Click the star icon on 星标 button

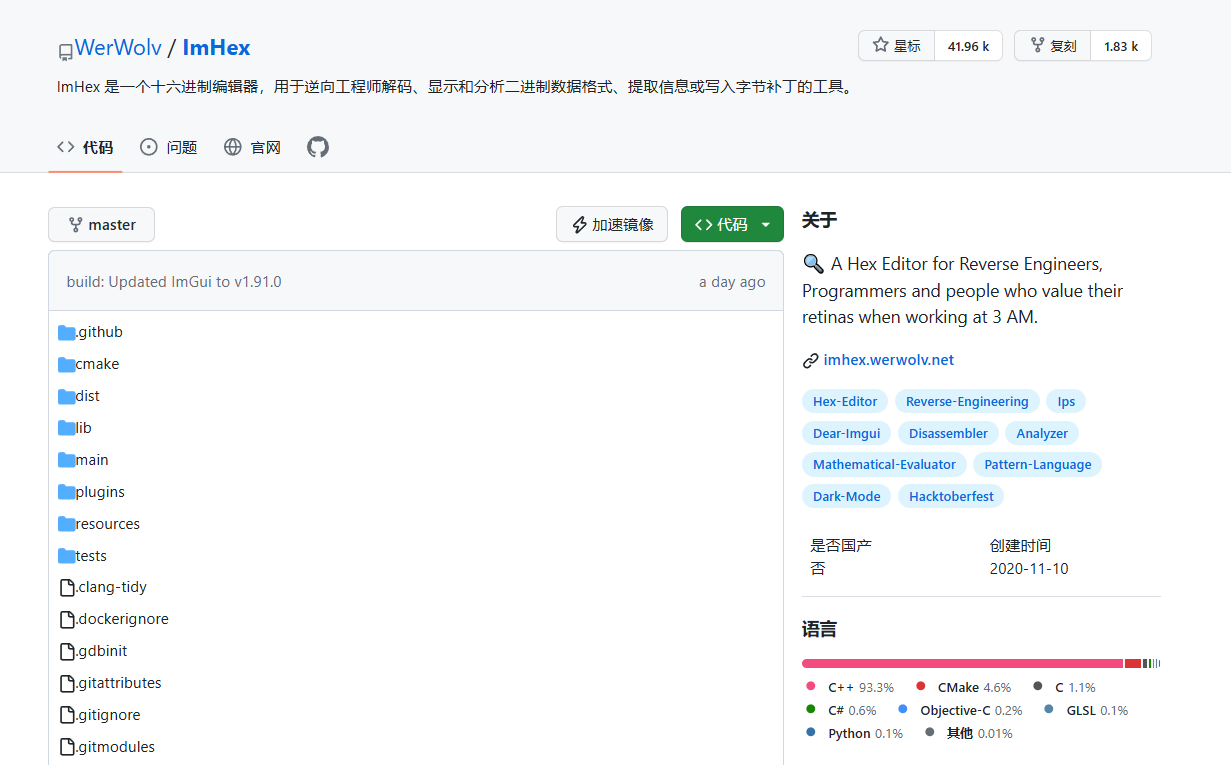(880, 46)
